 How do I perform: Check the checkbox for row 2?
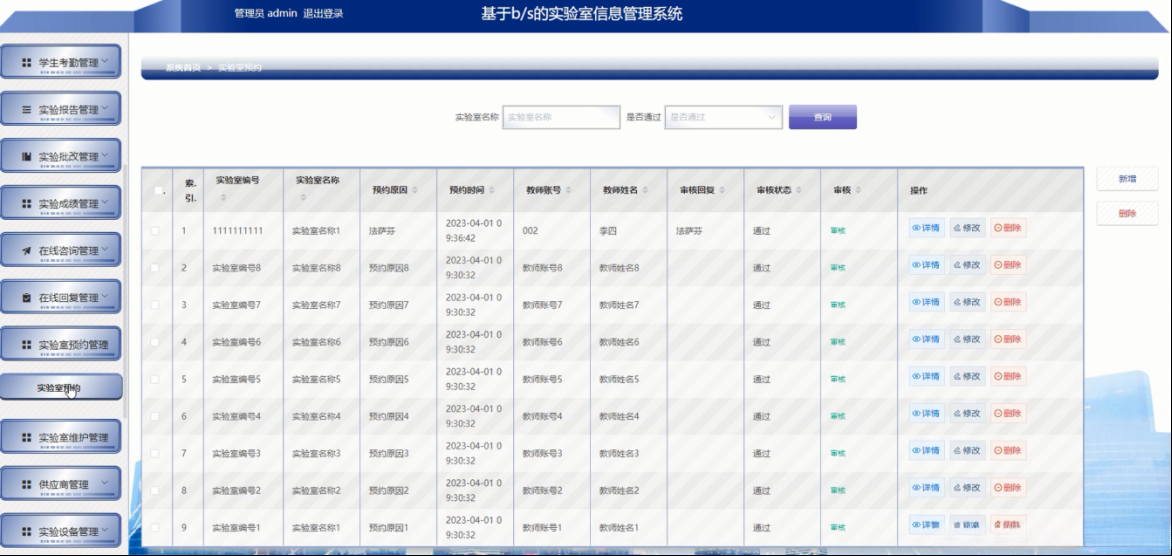pos(155,268)
